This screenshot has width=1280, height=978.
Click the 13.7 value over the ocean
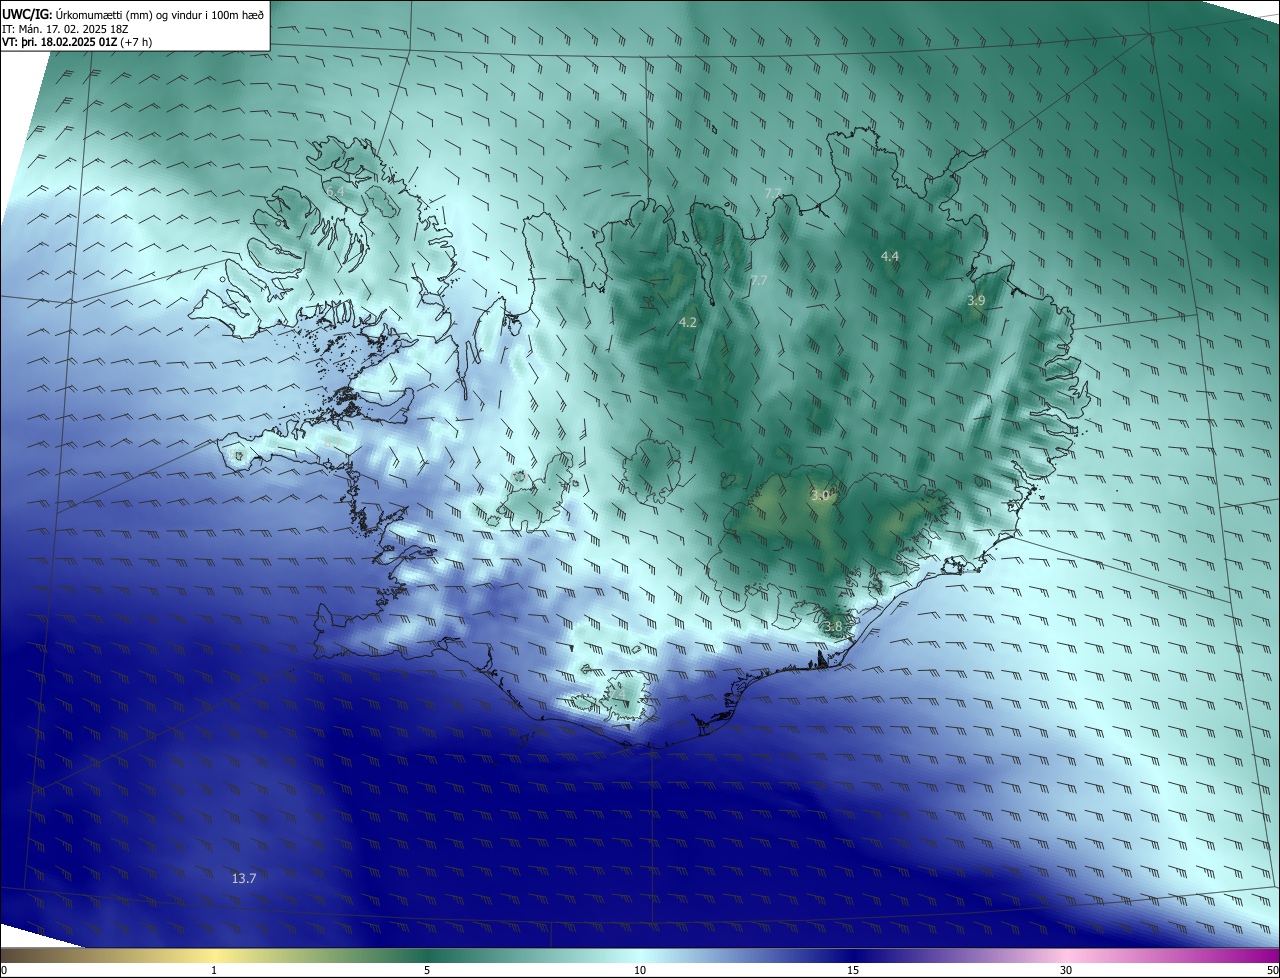pyautogui.click(x=244, y=878)
